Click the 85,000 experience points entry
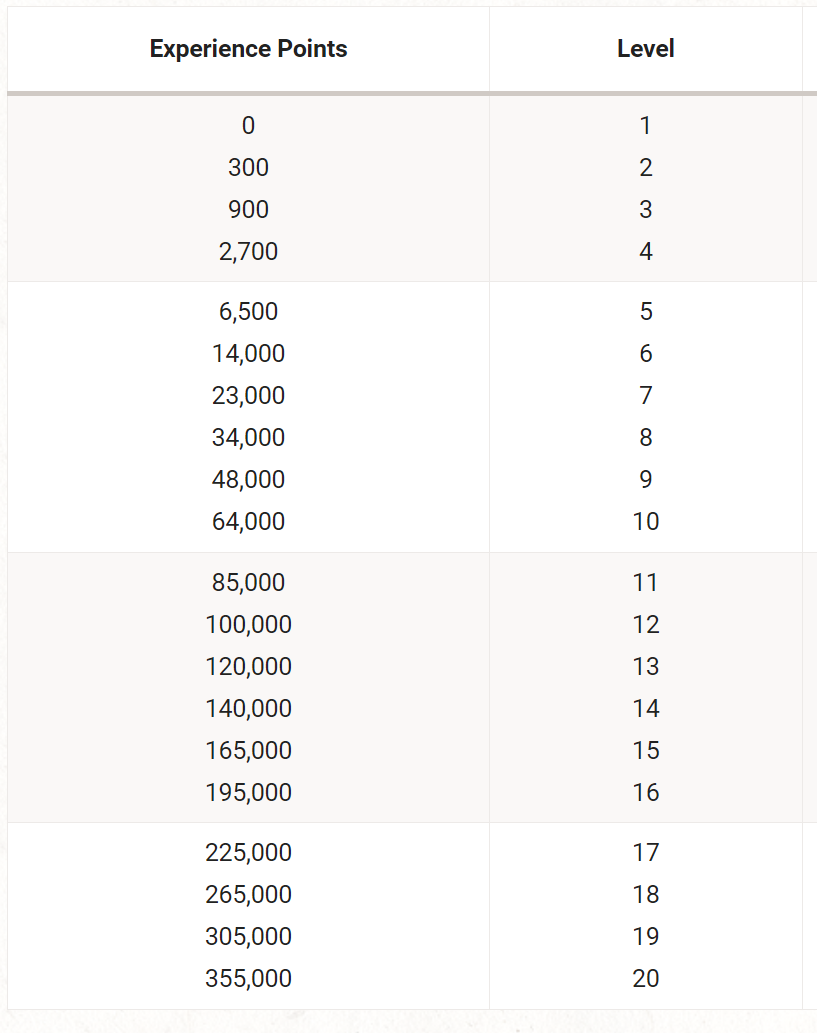 tap(248, 582)
